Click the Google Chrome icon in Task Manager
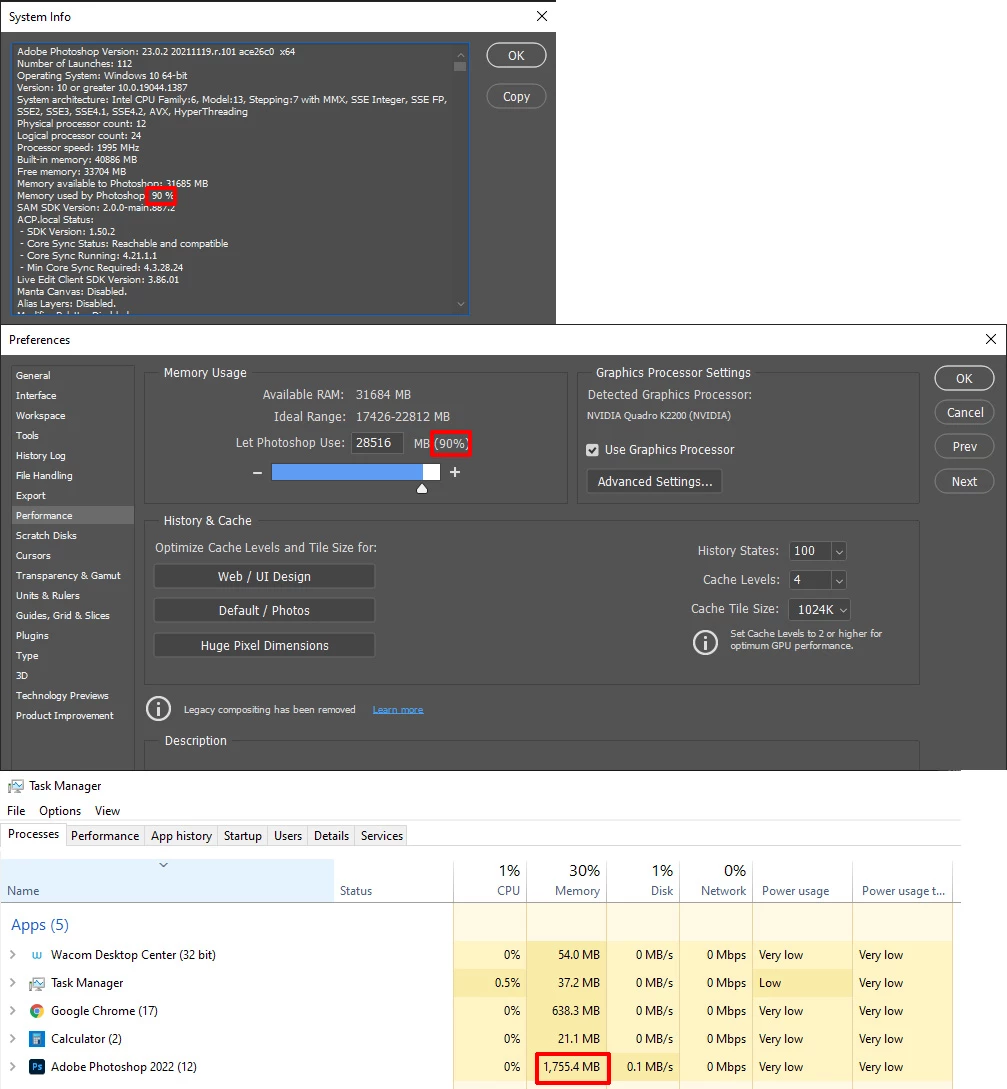 (37, 1011)
